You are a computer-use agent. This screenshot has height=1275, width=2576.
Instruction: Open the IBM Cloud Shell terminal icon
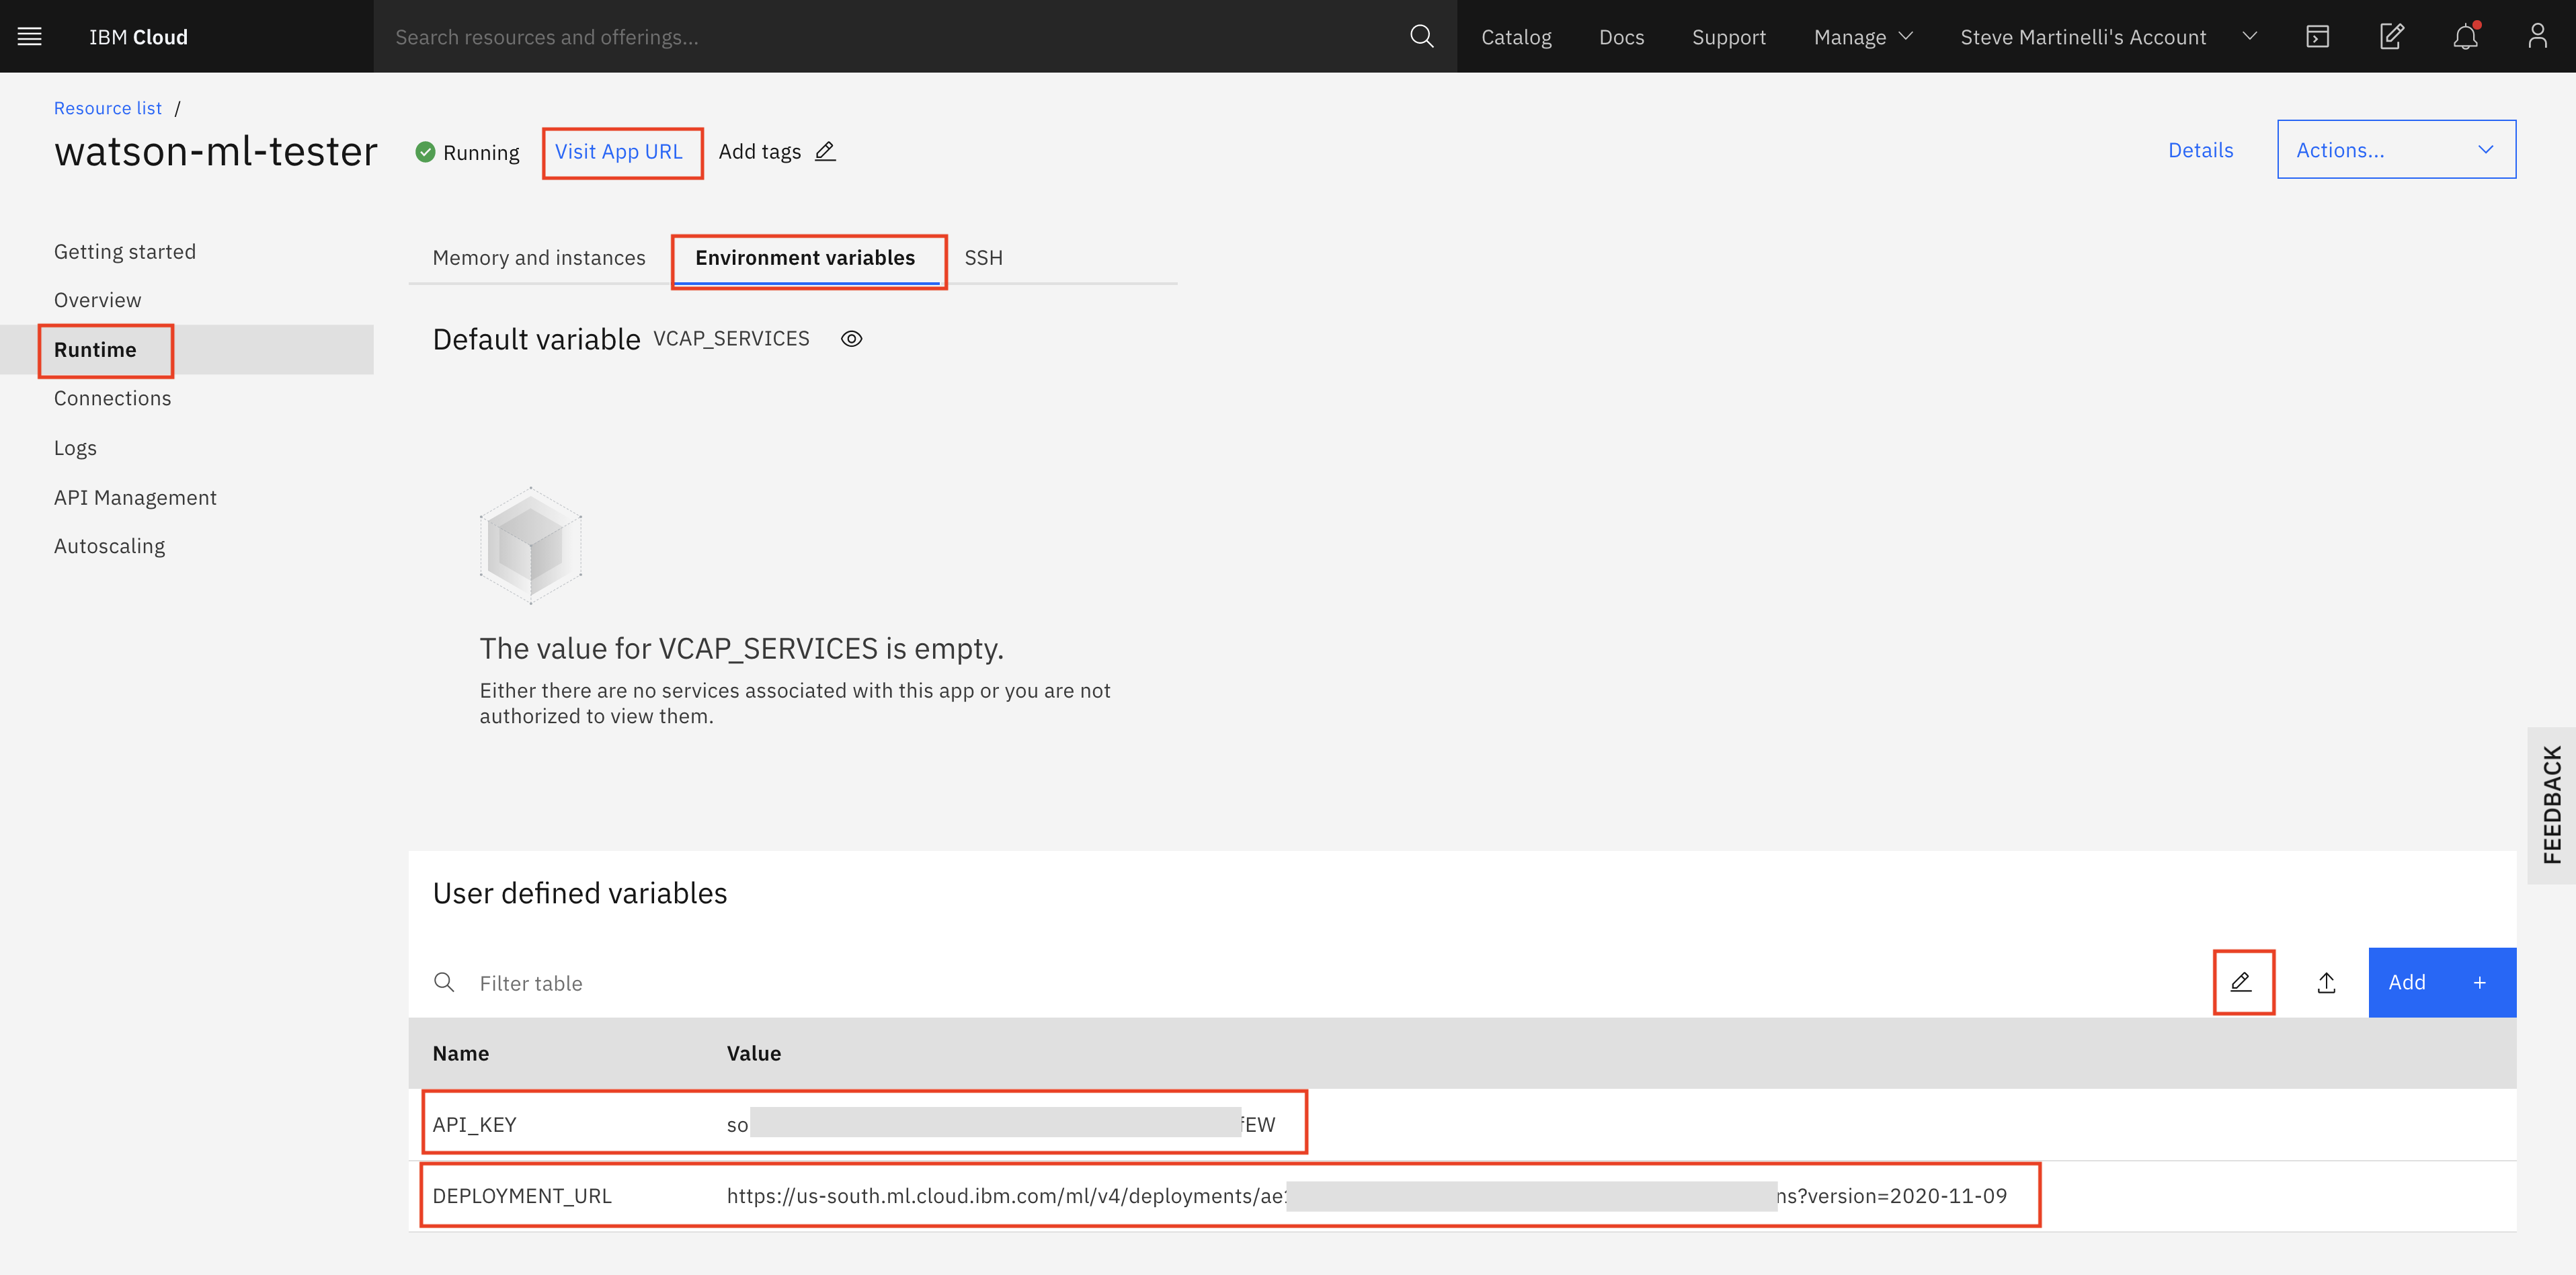(x=2317, y=37)
